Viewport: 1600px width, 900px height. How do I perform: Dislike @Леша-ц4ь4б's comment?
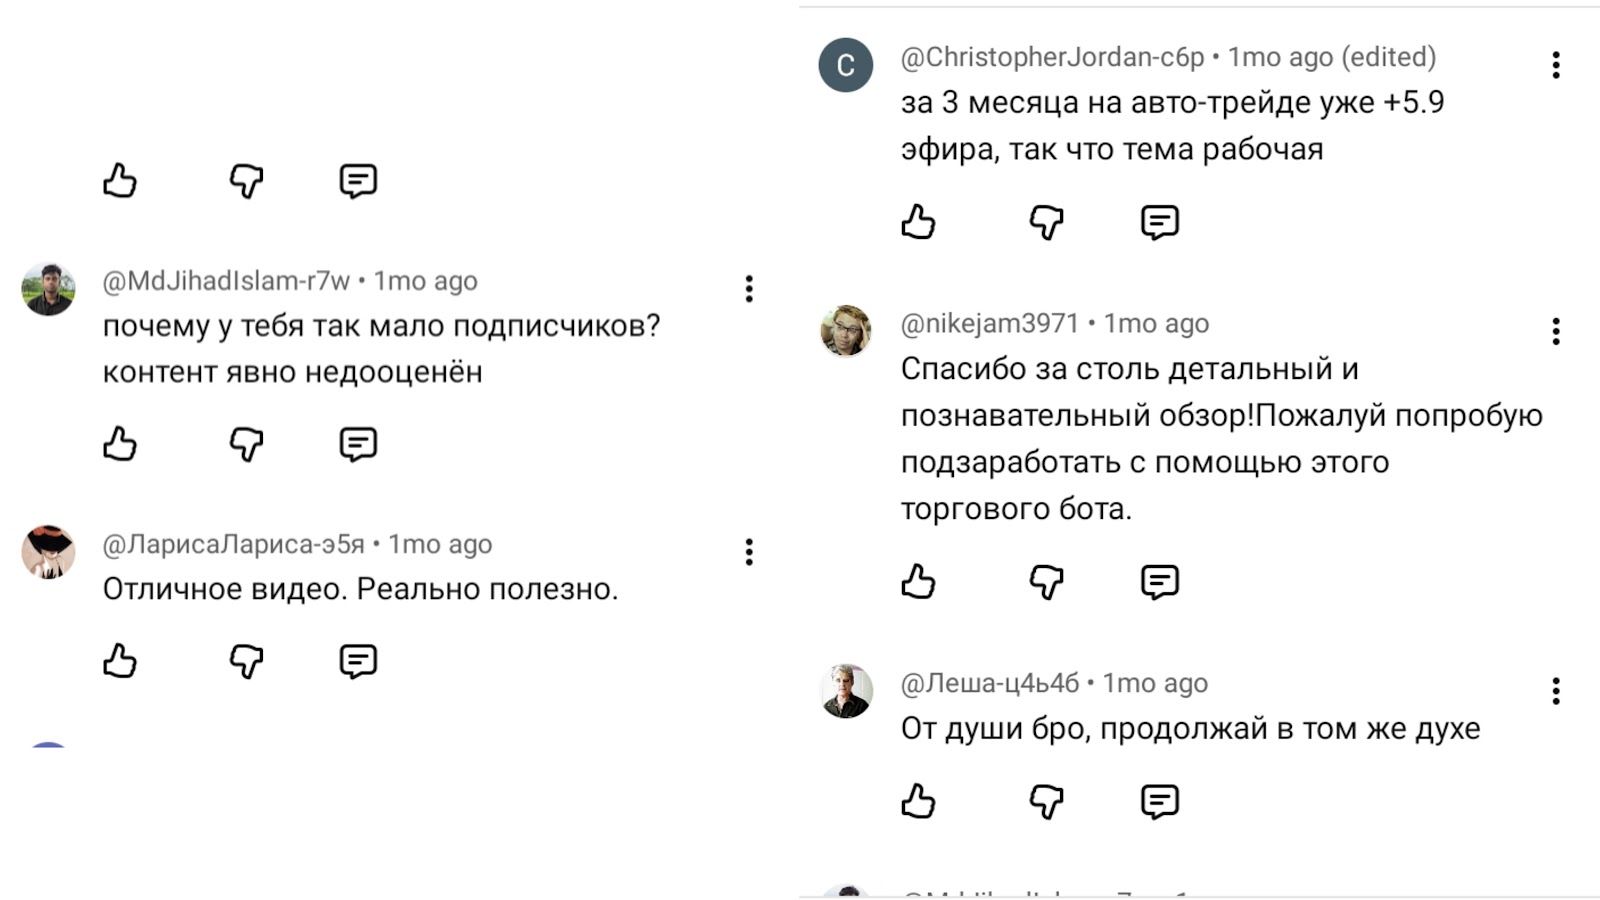click(x=1046, y=801)
